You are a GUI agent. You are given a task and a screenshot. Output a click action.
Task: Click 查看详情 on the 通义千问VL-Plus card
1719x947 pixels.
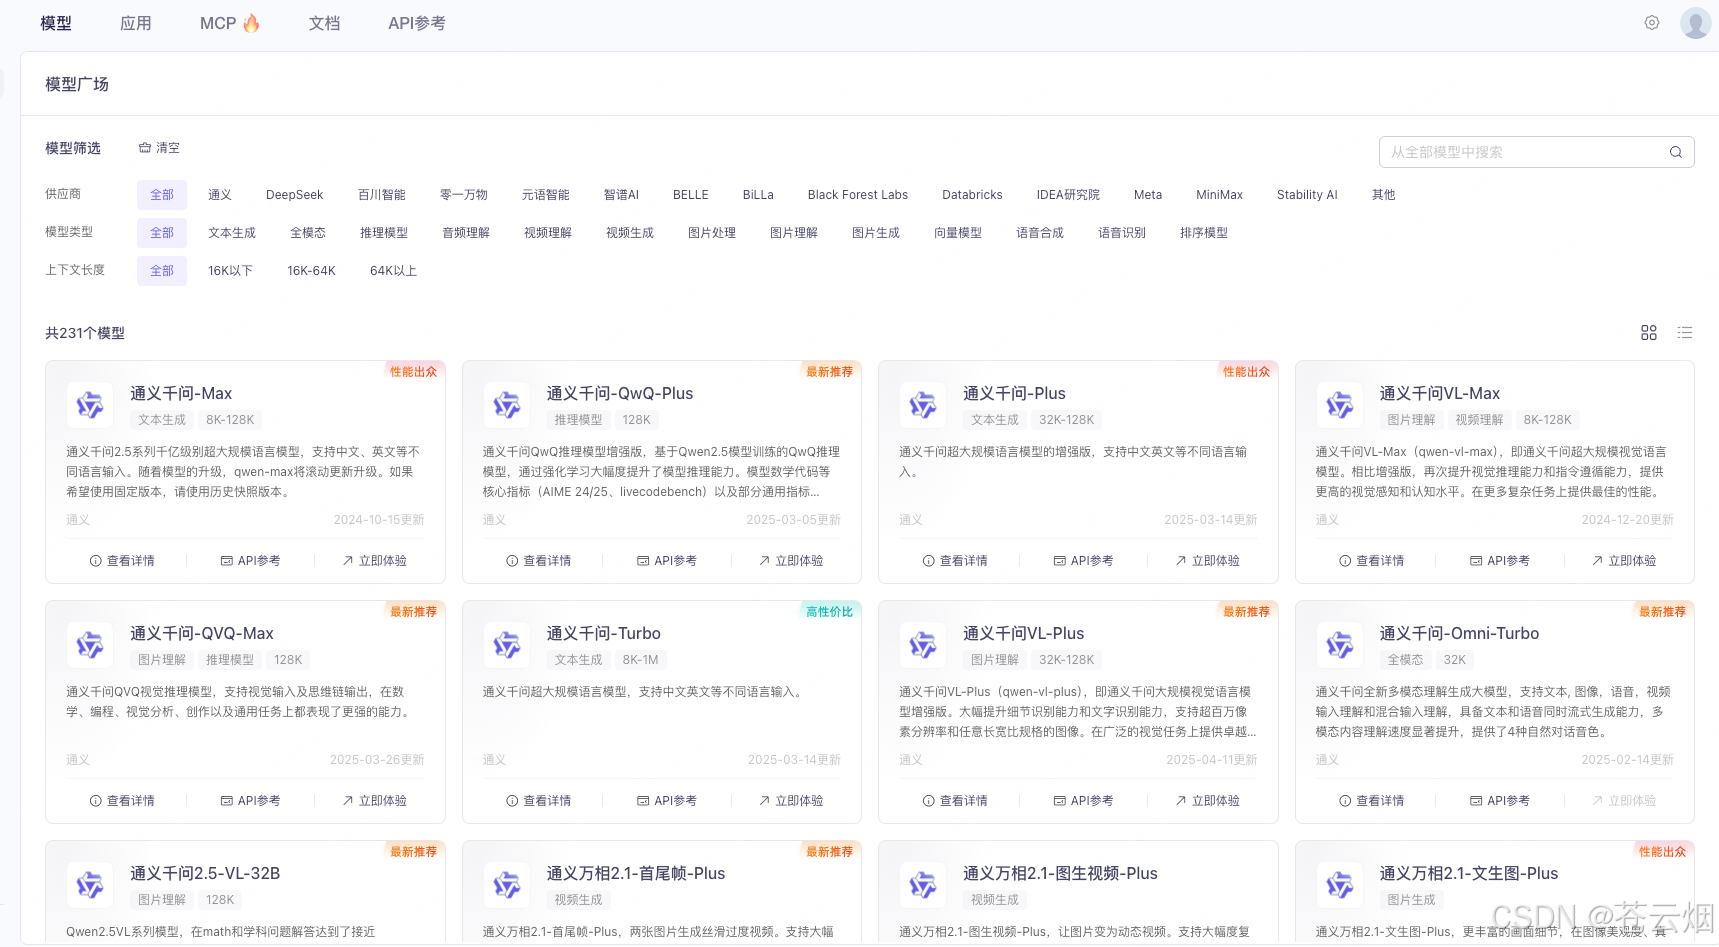tap(955, 801)
